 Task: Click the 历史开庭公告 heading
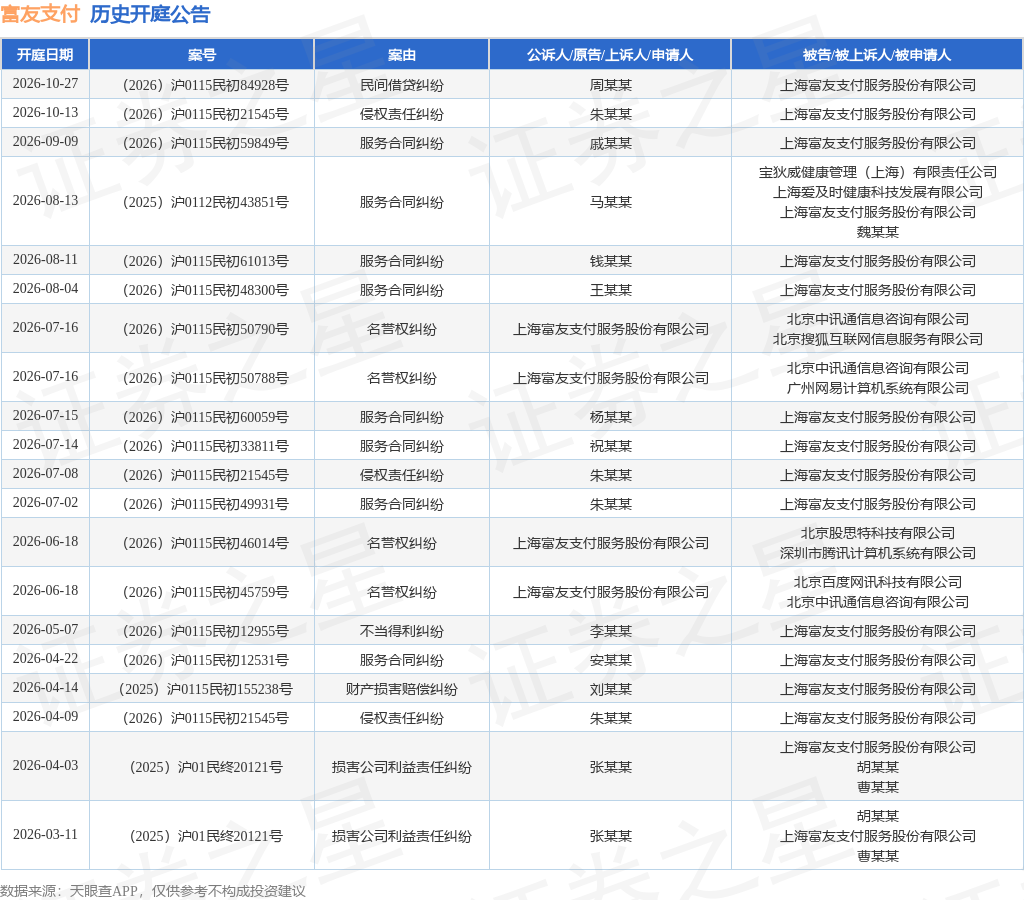pyautogui.click(x=150, y=14)
